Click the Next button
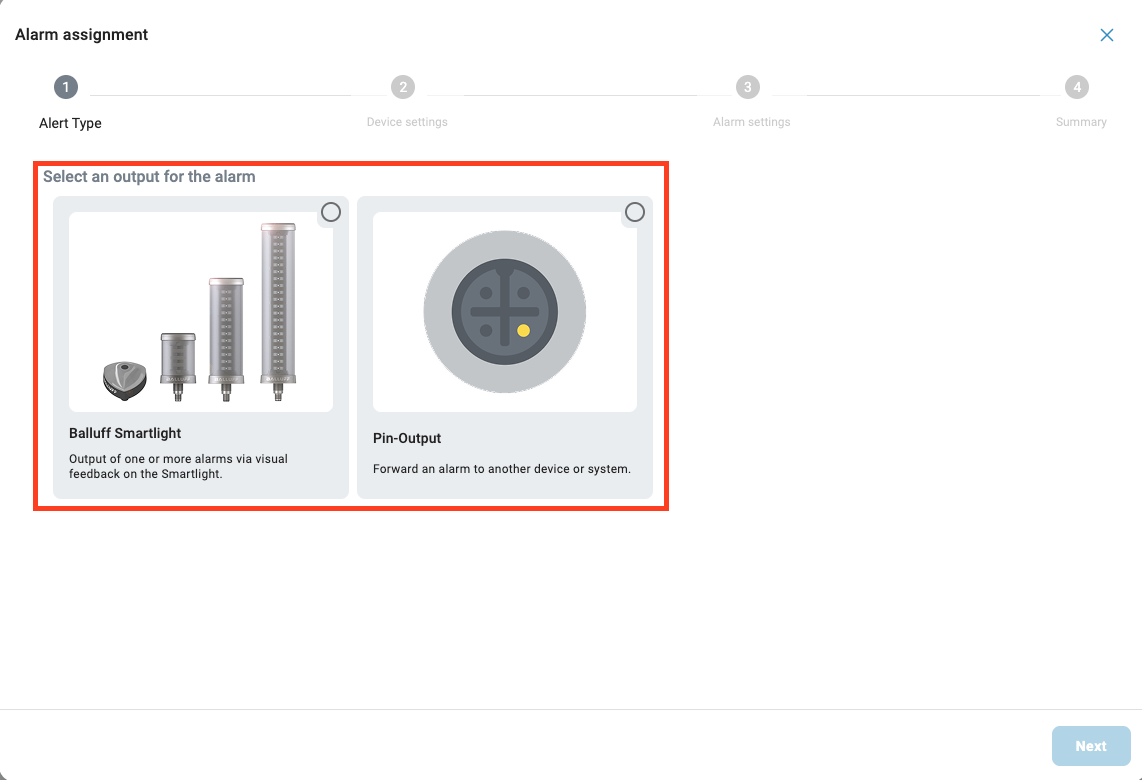Image resolution: width=1142 pixels, height=780 pixels. point(1091,746)
